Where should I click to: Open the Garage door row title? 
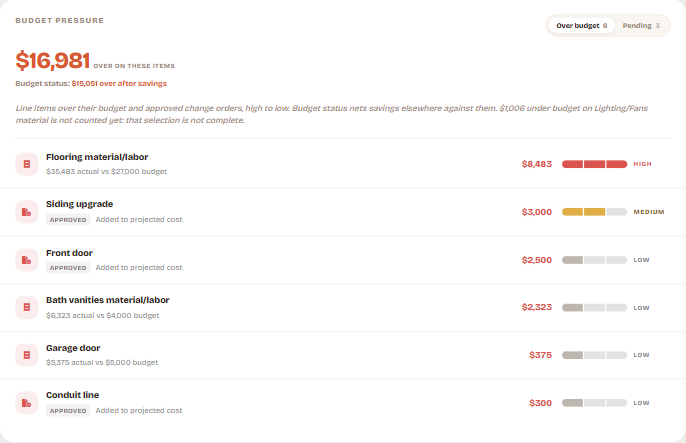[x=73, y=348]
